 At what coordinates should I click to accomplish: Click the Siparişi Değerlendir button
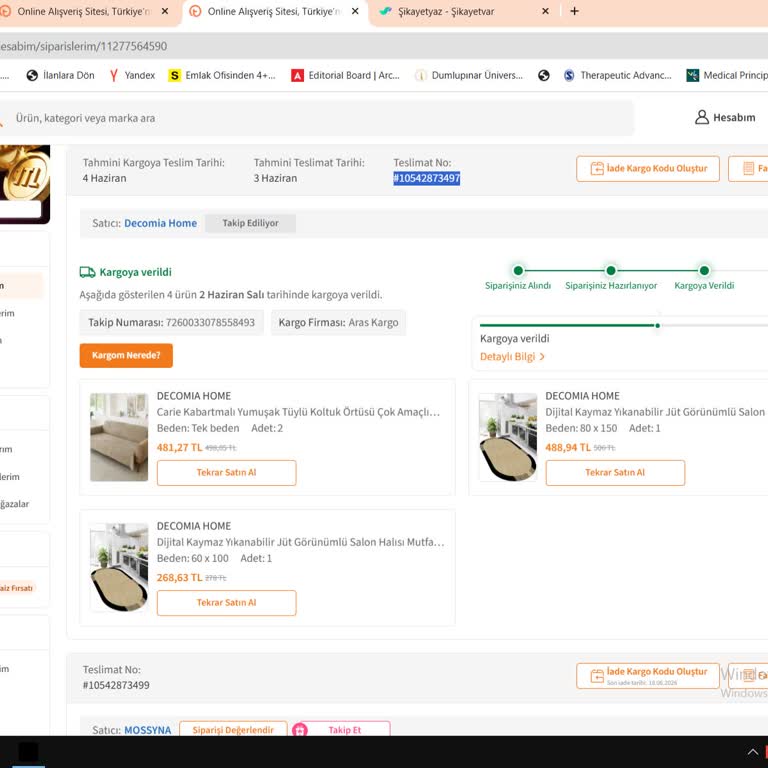click(x=233, y=730)
